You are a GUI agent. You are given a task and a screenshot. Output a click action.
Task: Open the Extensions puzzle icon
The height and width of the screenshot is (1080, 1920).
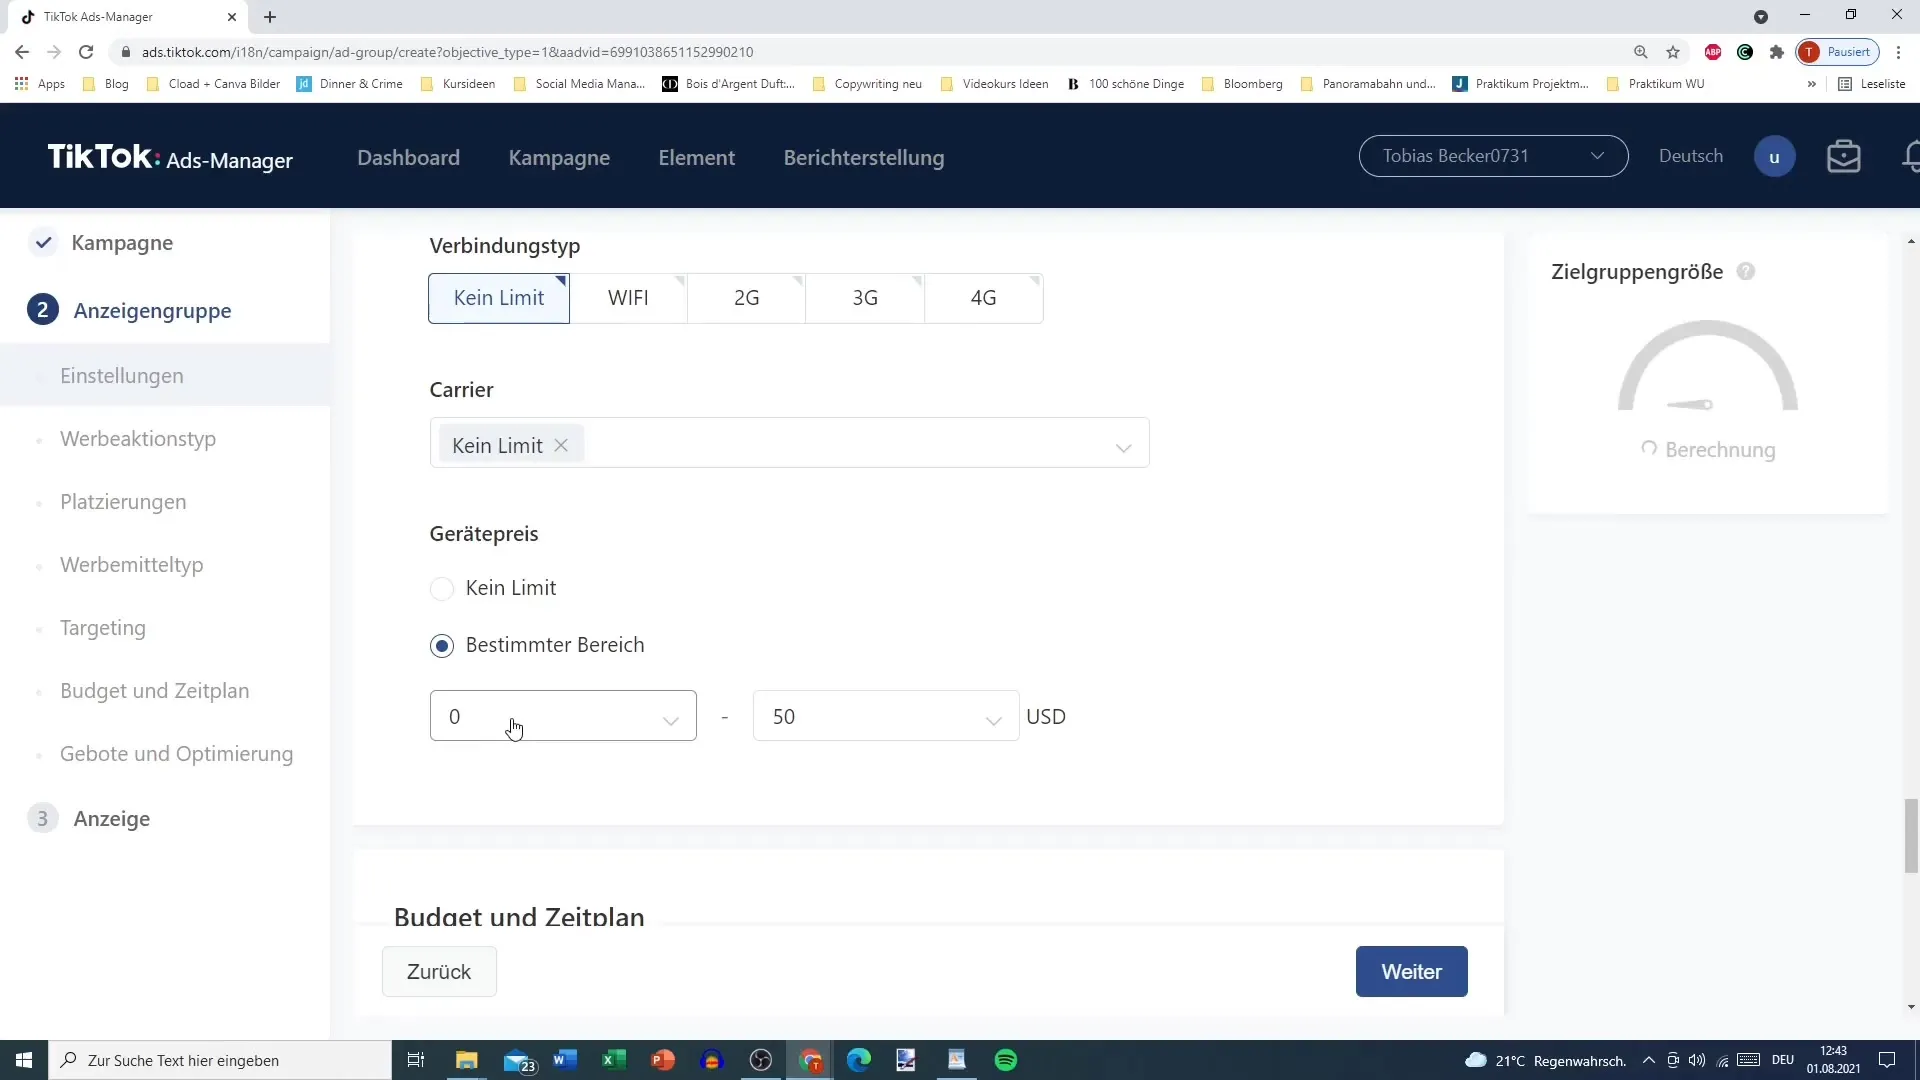pos(1777,52)
